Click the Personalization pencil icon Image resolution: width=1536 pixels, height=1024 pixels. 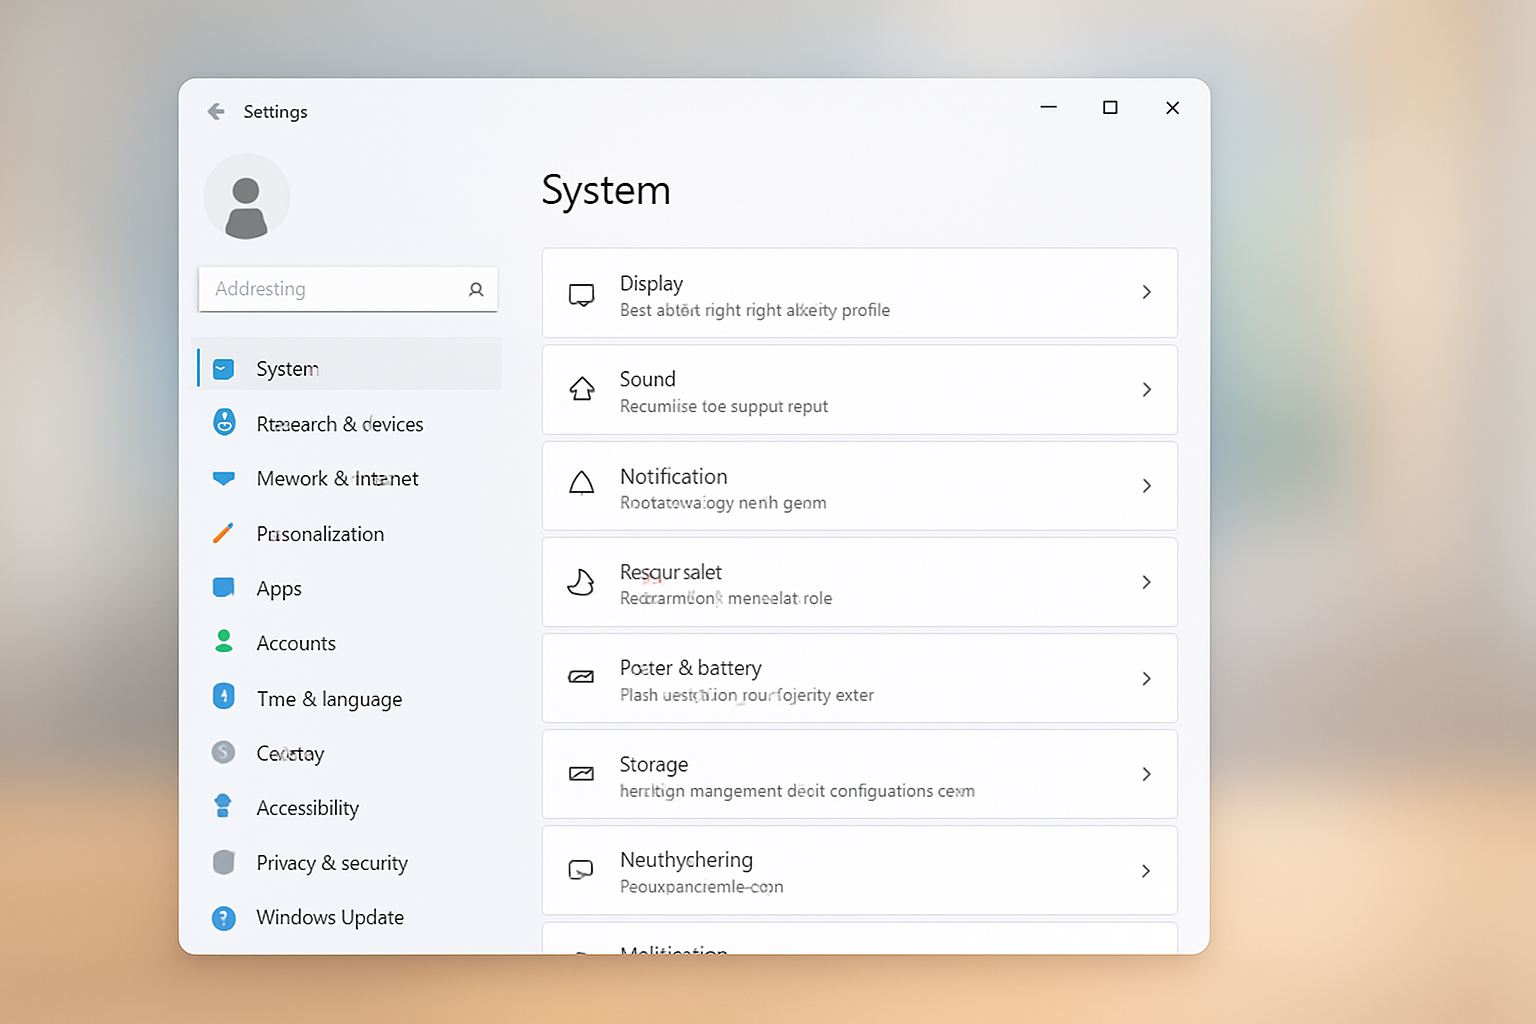[223, 533]
